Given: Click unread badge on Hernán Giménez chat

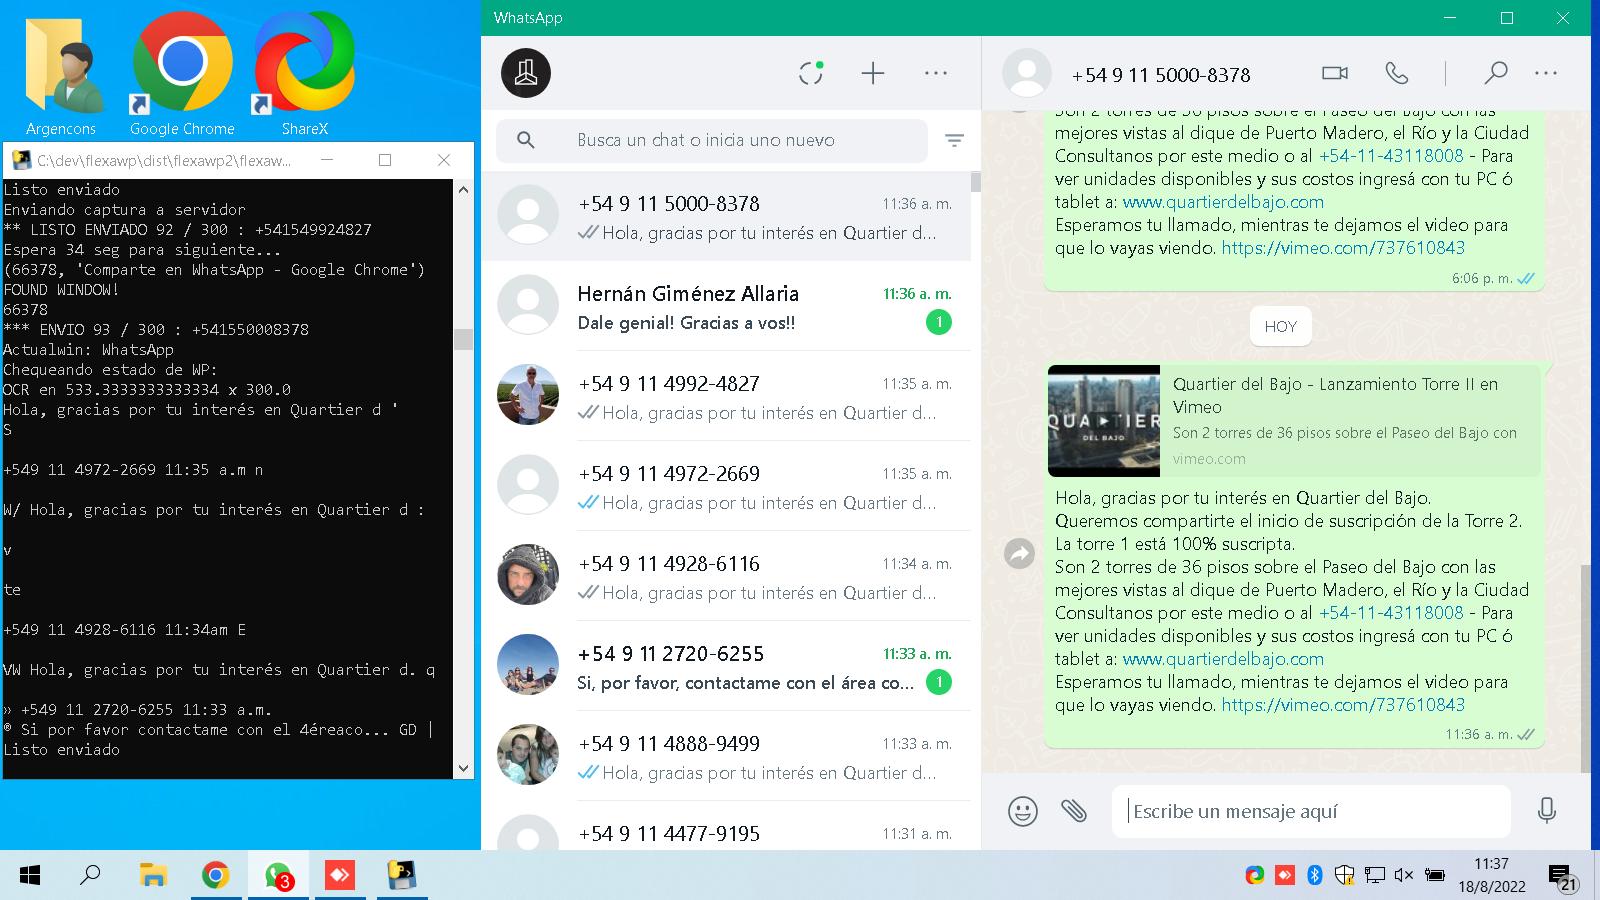Looking at the screenshot, I should (938, 322).
